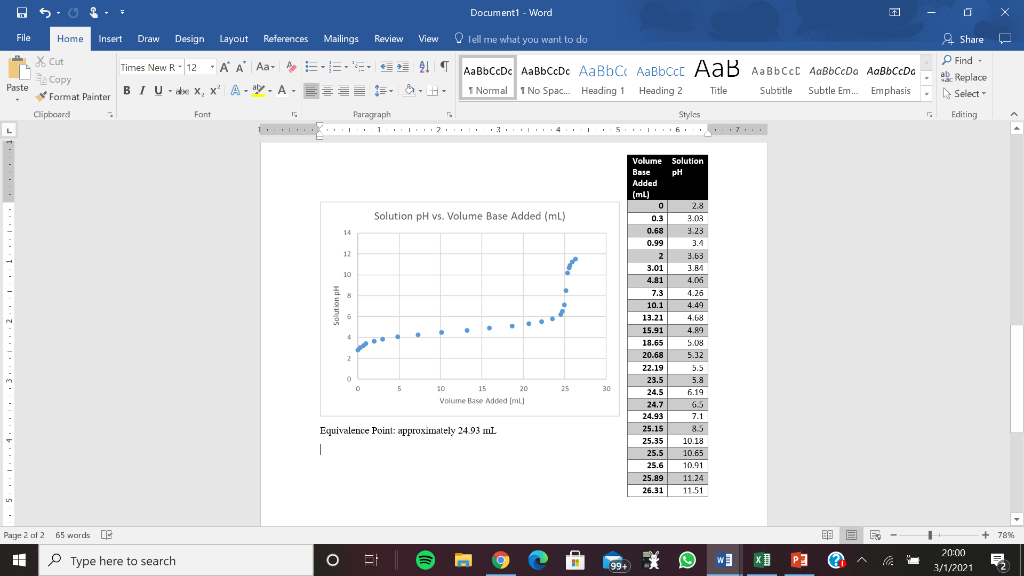Toggle bold formatting
The width and height of the screenshot is (1024, 576).
click(128, 90)
